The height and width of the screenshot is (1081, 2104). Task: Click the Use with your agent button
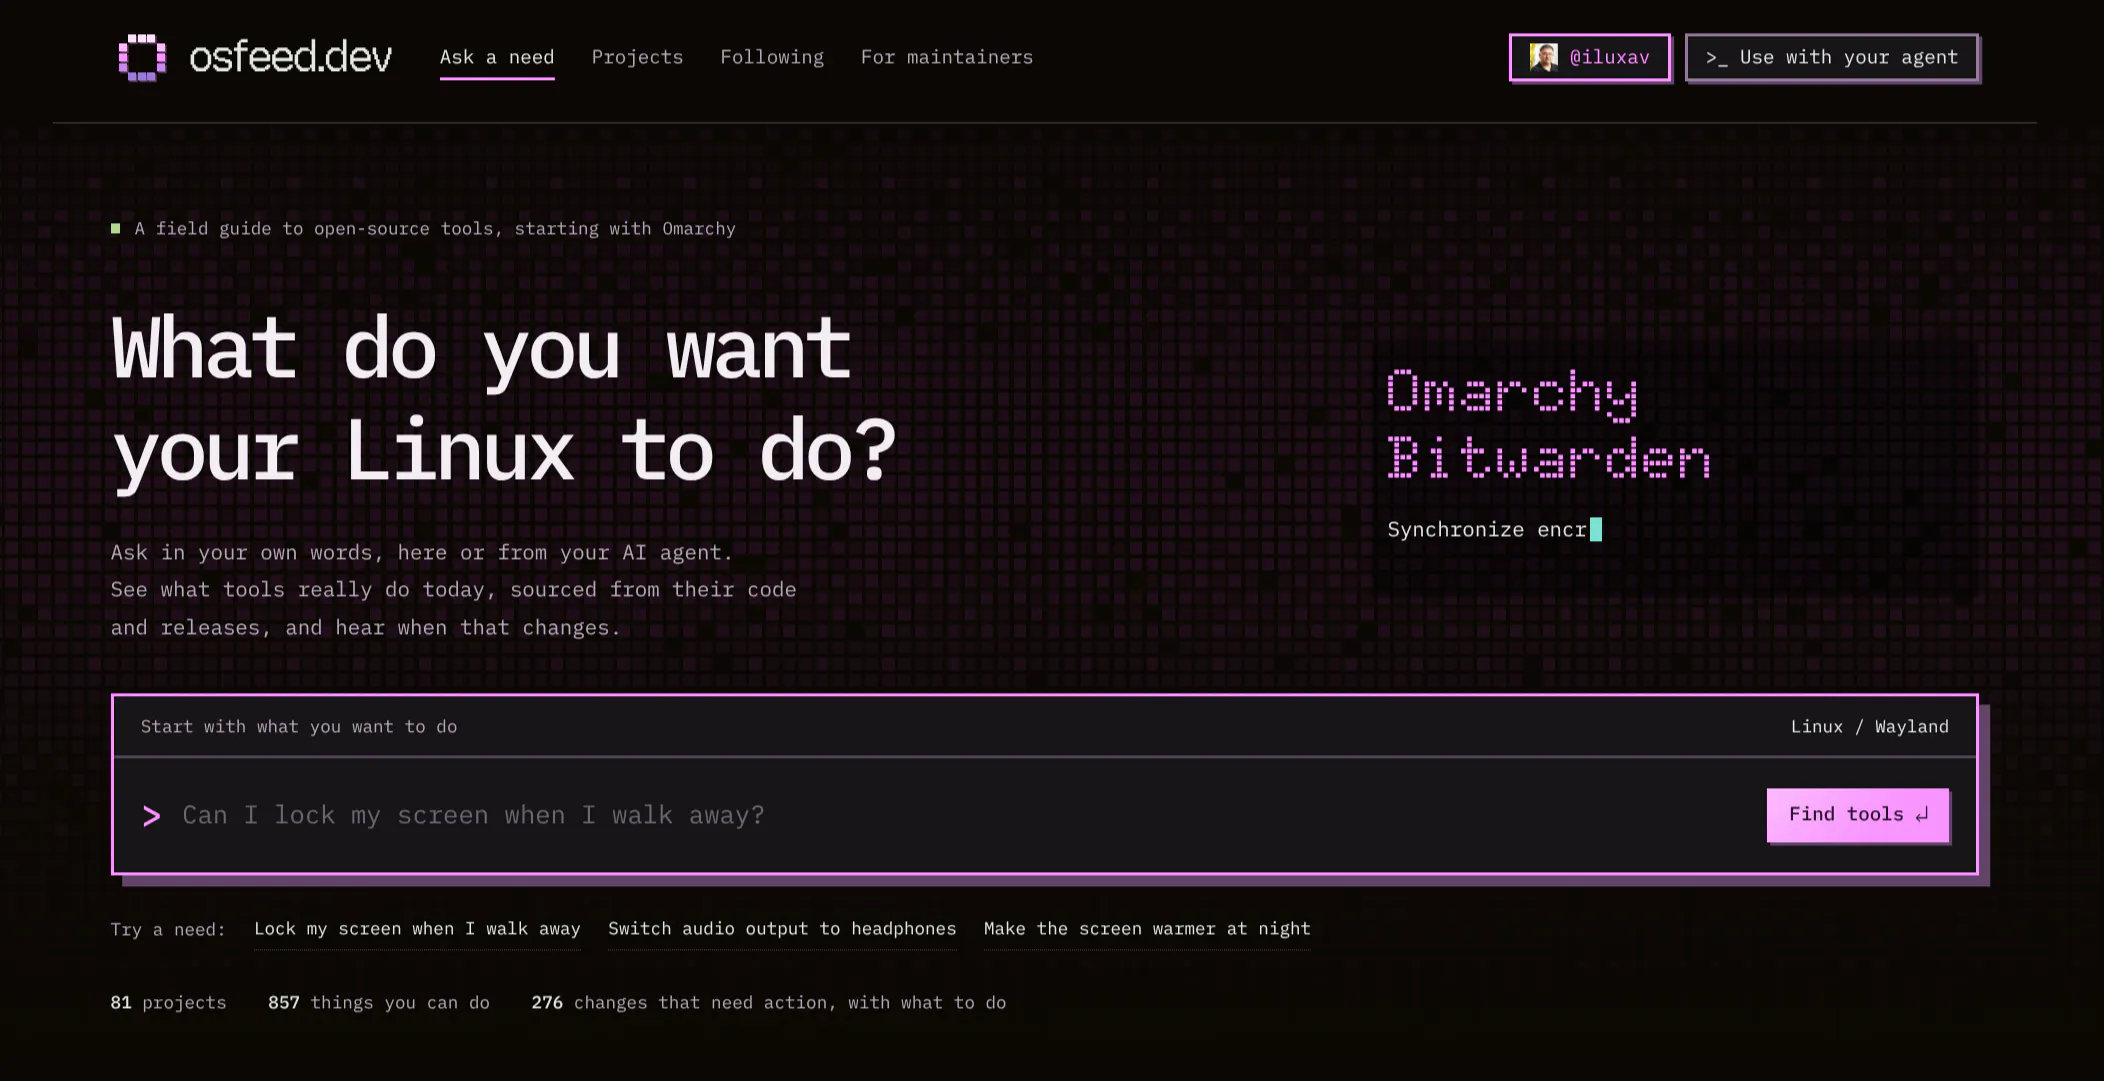point(1832,57)
